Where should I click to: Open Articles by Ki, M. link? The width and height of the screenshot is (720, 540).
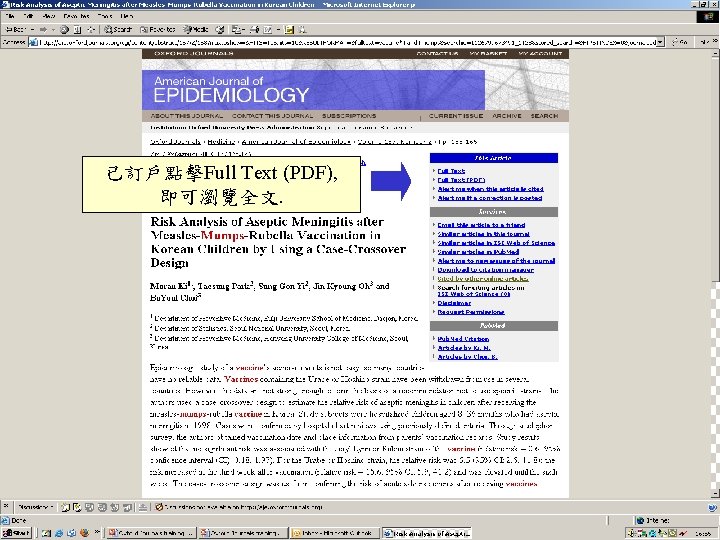tap(464, 348)
